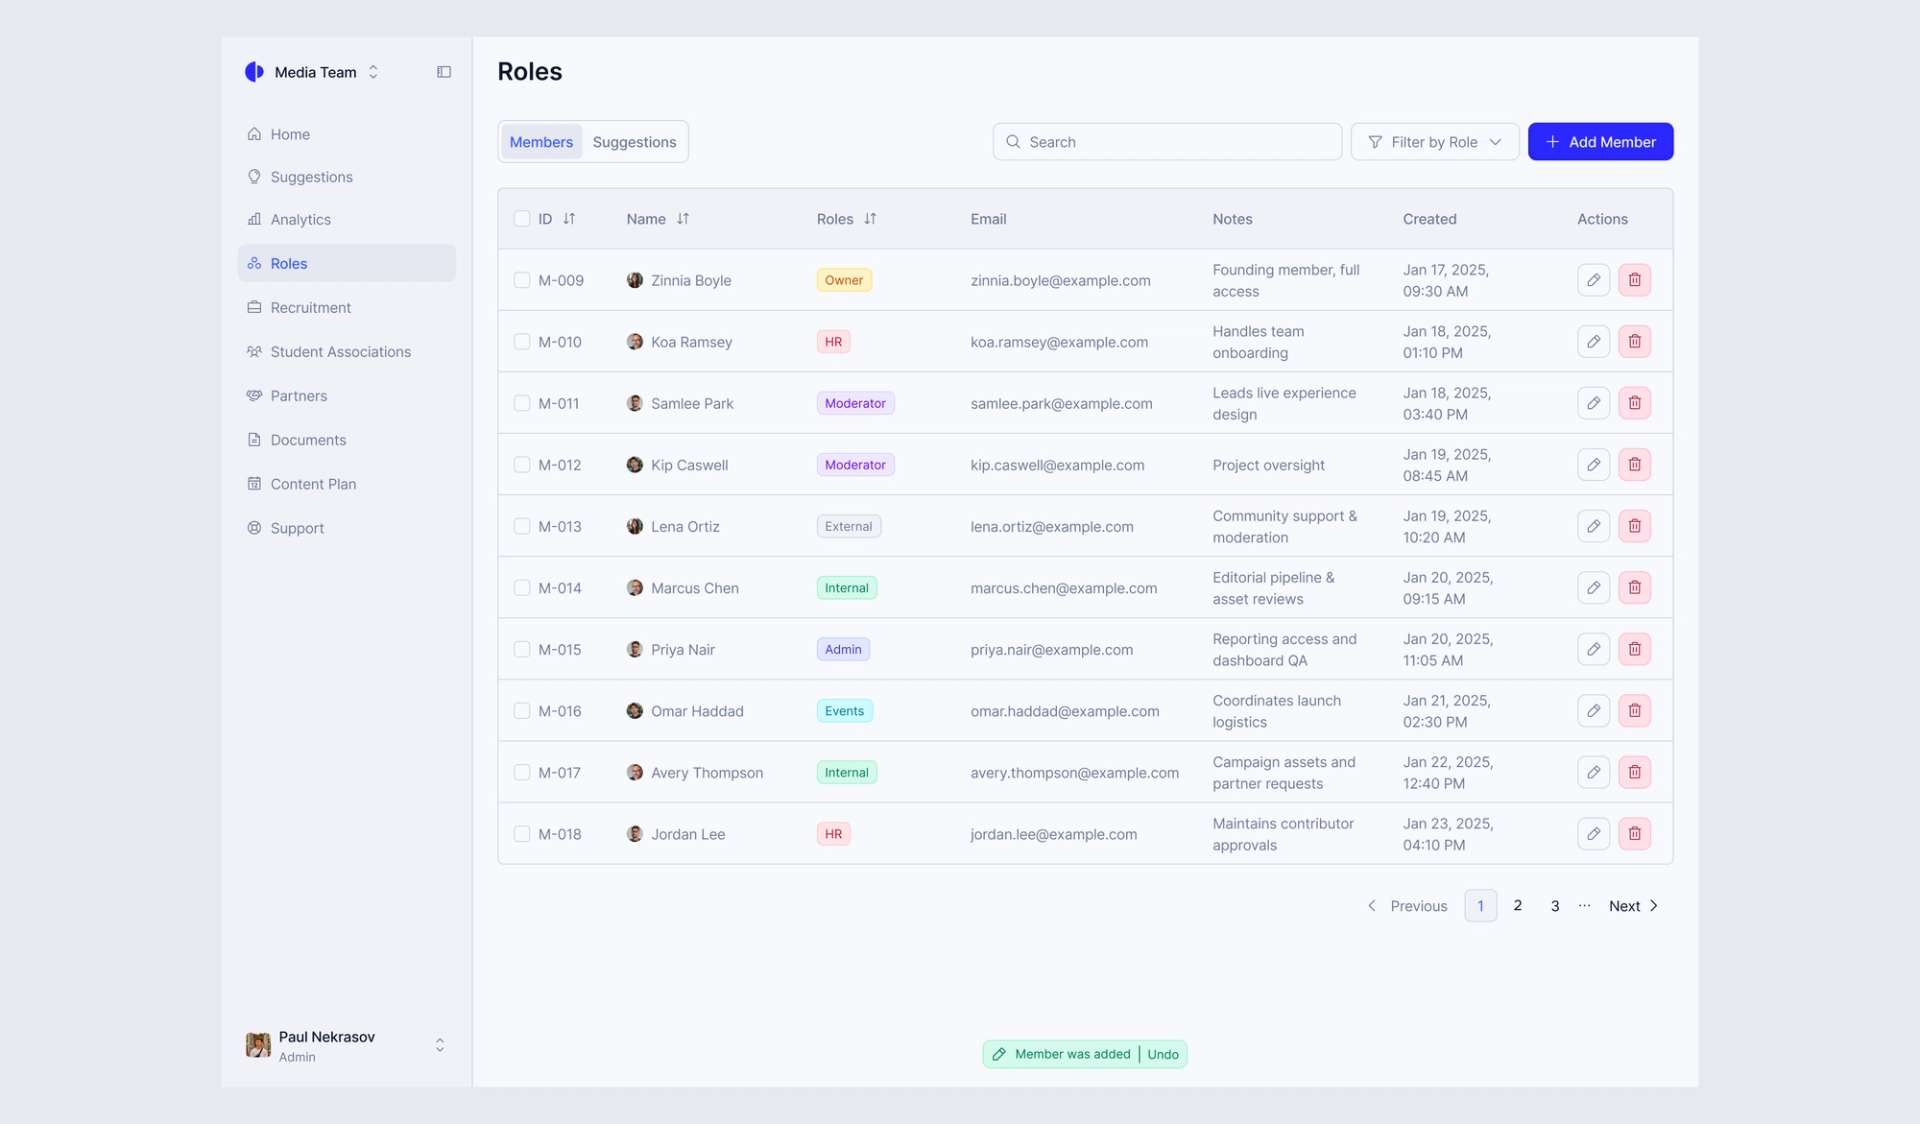Image resolution: width=1920 pixels, height=1124 pixels.
Task: Edit Koa Ramsey's member entry
Action: [1593, 342]
